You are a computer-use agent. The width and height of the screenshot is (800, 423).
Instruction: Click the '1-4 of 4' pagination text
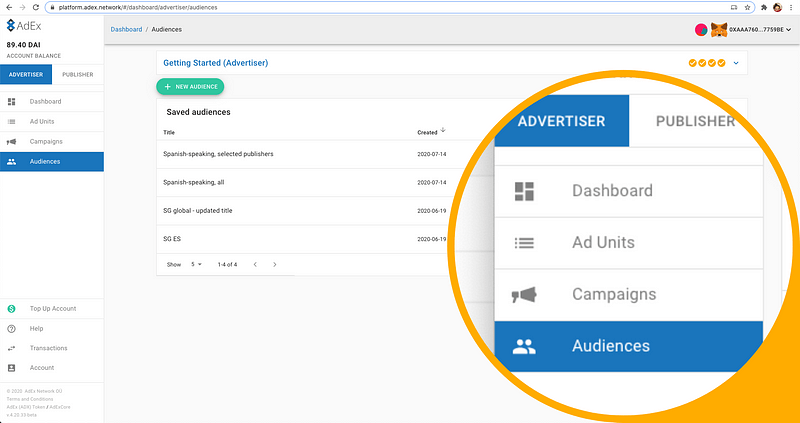[x=227, y=264]
